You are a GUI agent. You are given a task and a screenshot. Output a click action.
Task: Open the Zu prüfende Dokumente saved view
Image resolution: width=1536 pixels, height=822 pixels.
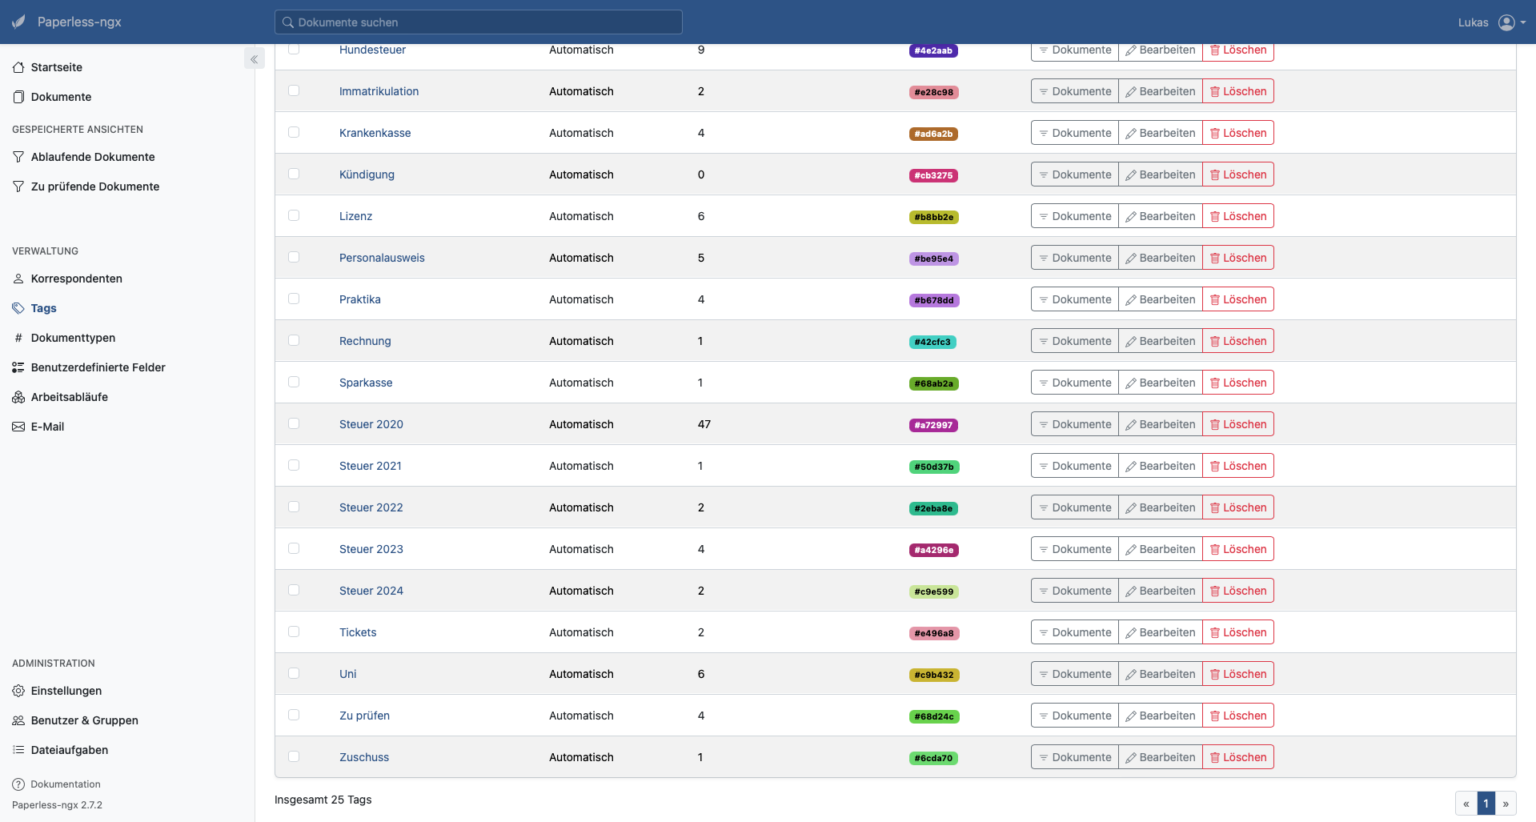click(x=94, y=186)
